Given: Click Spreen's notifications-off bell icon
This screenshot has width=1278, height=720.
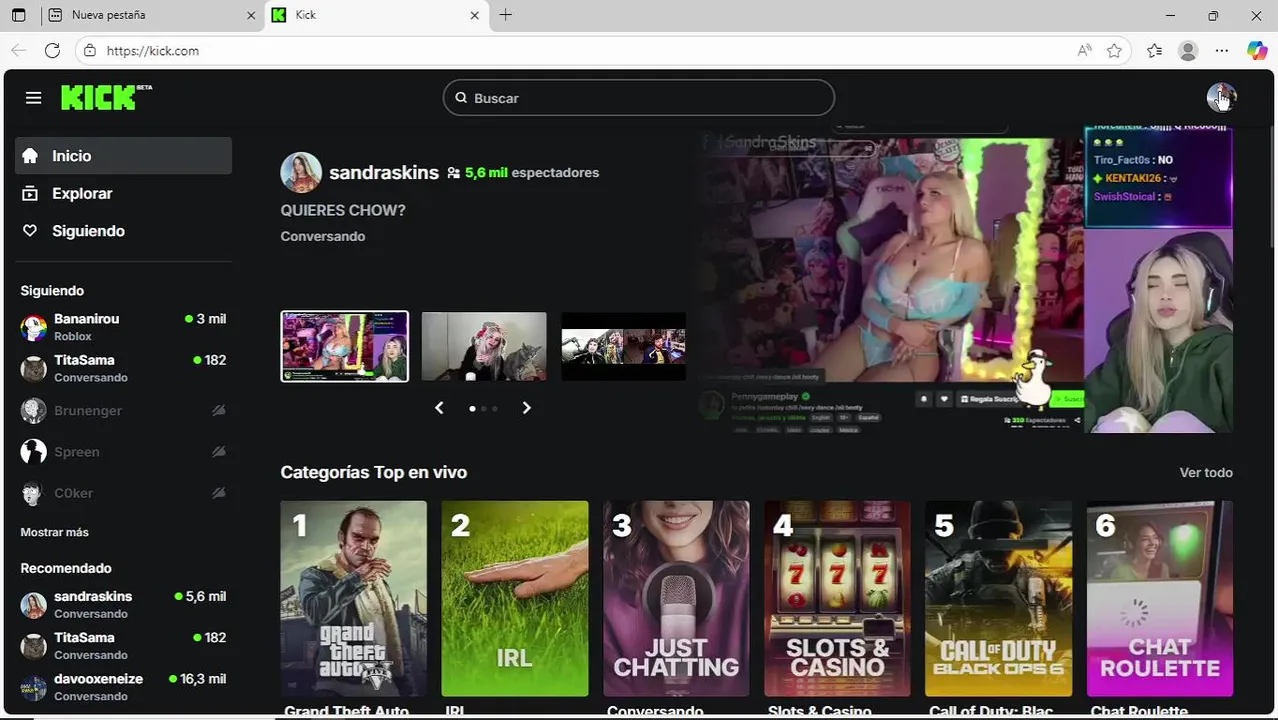Looking at the screenshot, I should pos(219,451).
